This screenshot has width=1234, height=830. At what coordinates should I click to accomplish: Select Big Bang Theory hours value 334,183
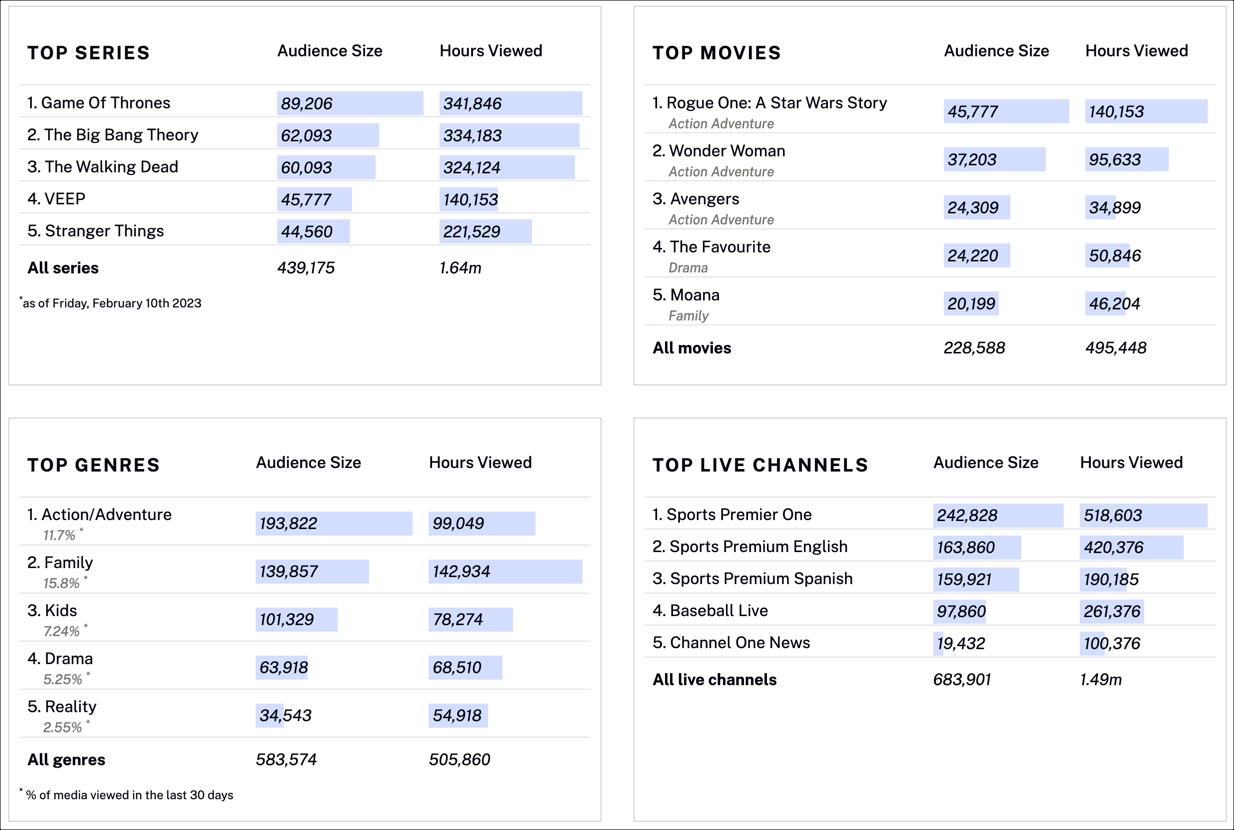click(x=472, y=136)
